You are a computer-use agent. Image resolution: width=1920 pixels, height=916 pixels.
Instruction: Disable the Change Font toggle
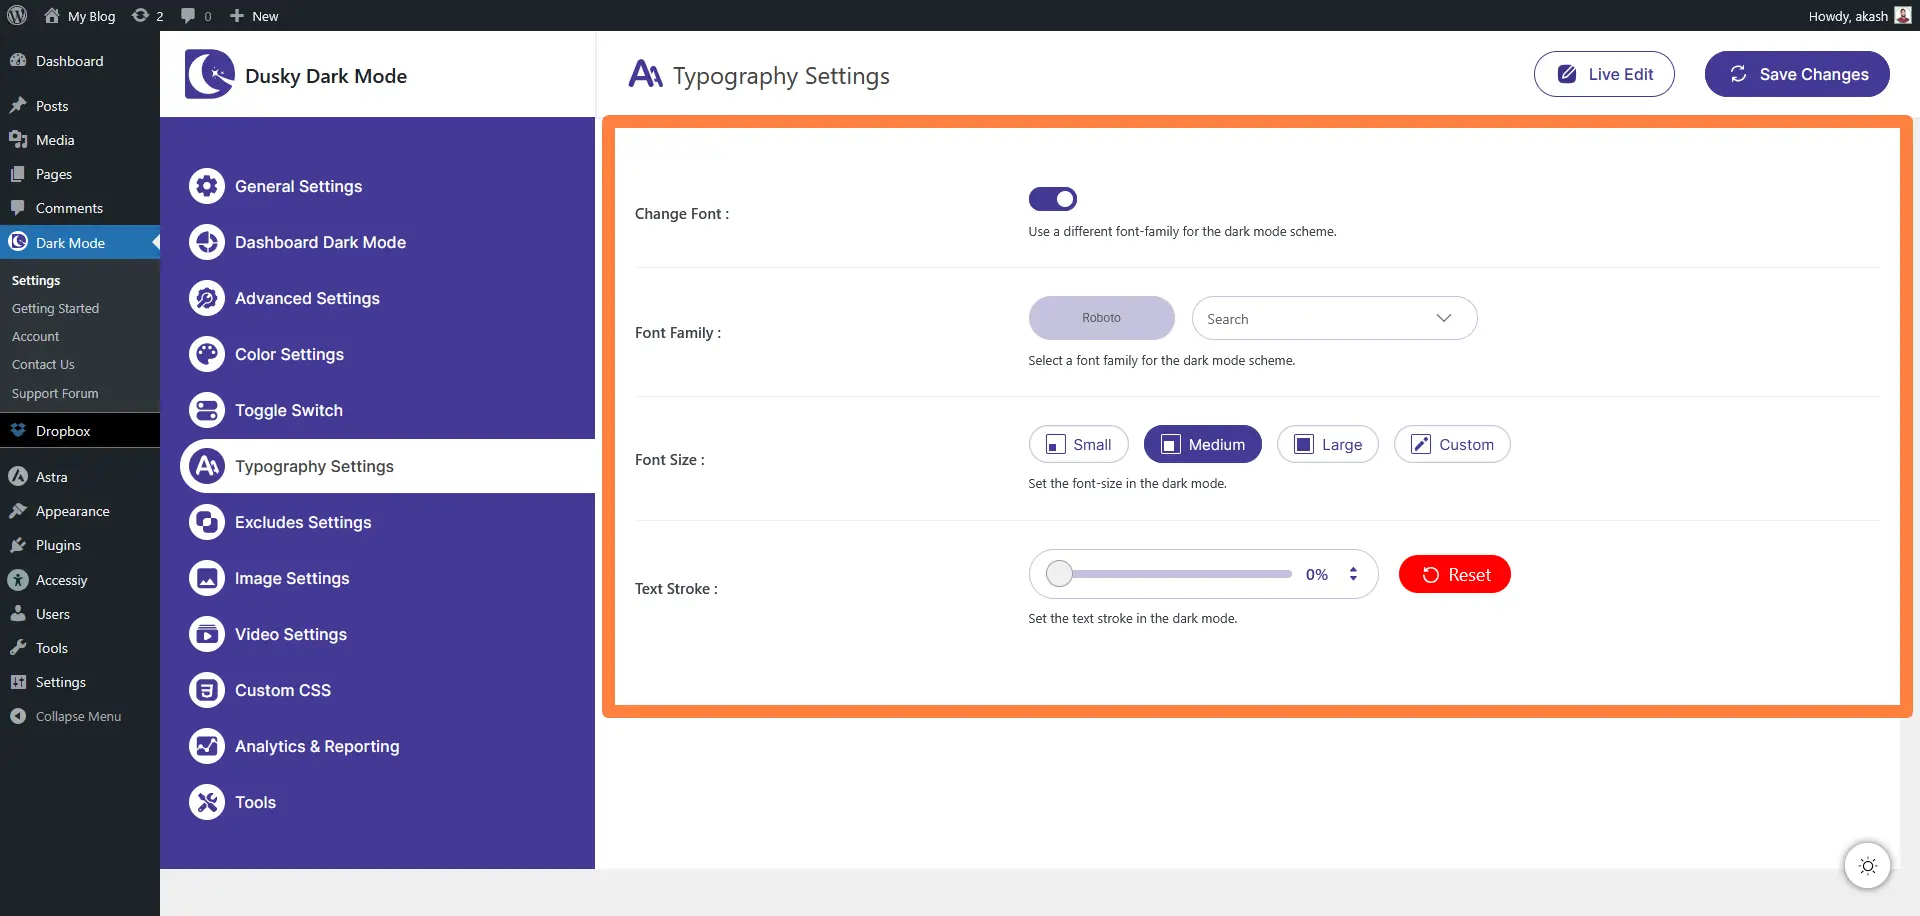point(1052,199)
